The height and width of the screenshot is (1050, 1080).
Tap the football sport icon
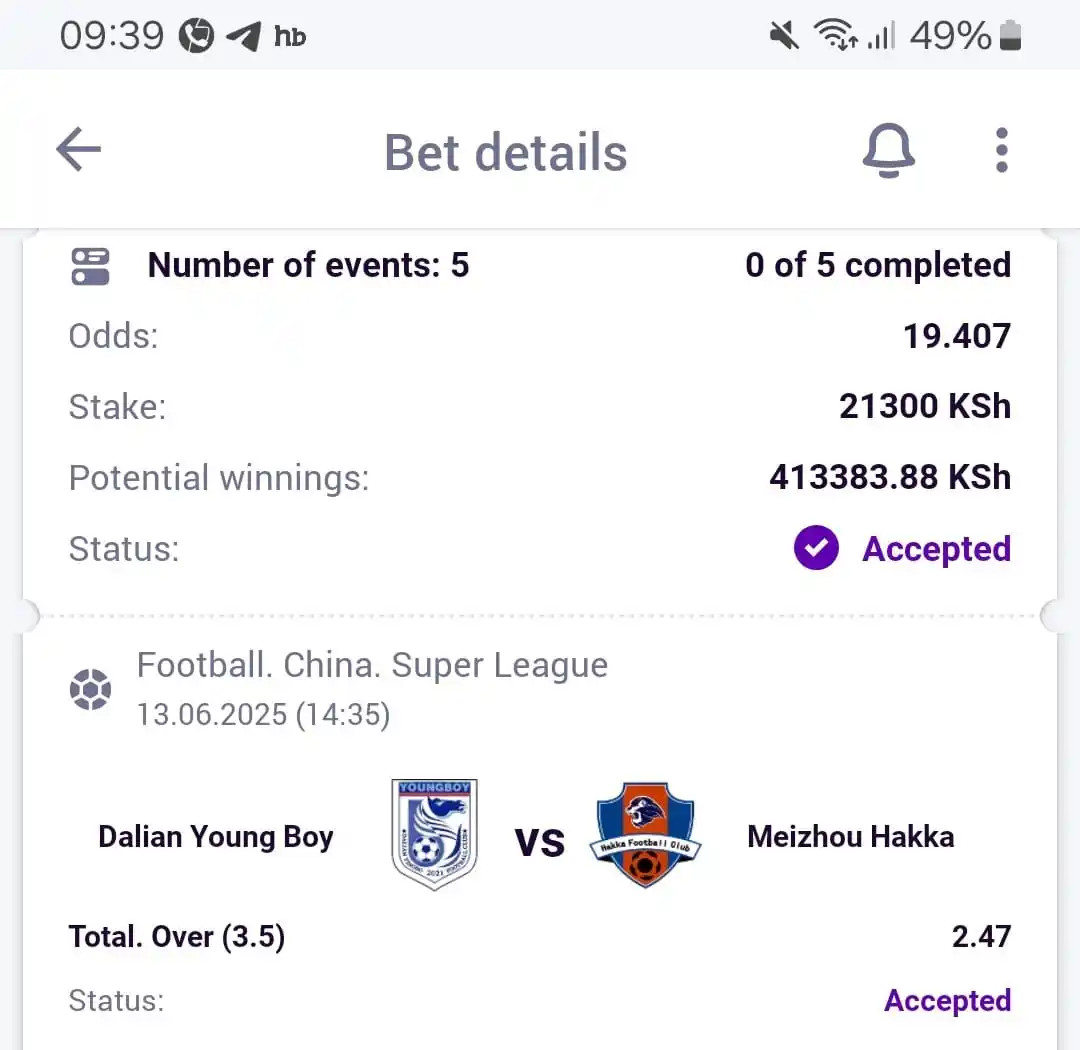point(90,689)
